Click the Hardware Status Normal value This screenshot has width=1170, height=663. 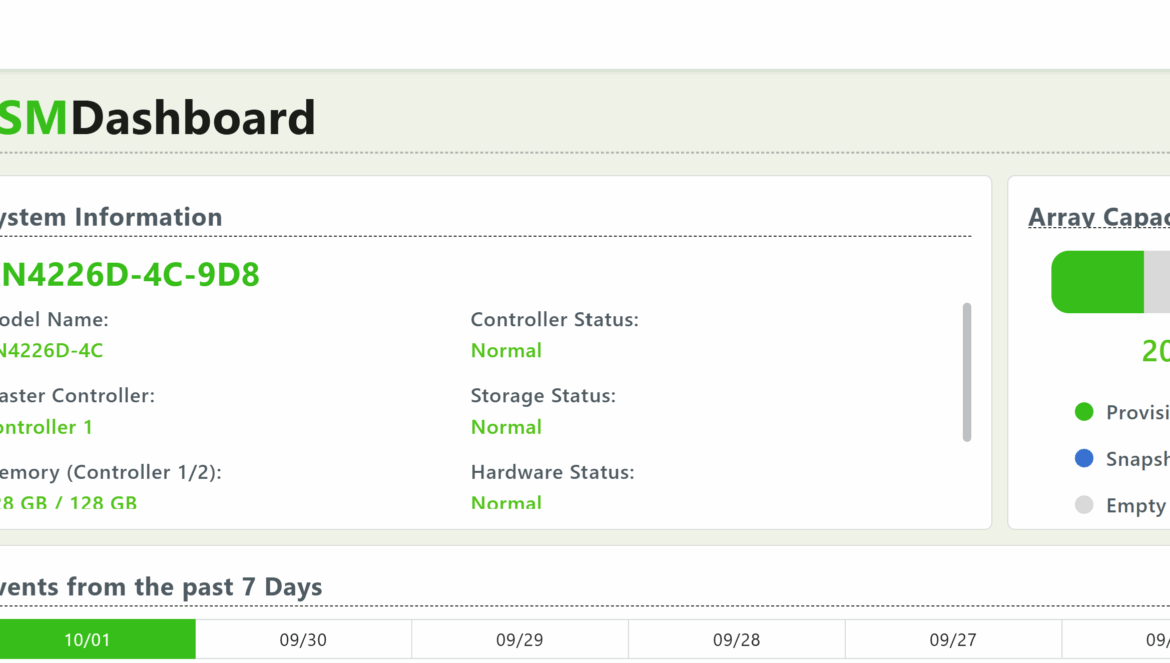pos(506,502)
